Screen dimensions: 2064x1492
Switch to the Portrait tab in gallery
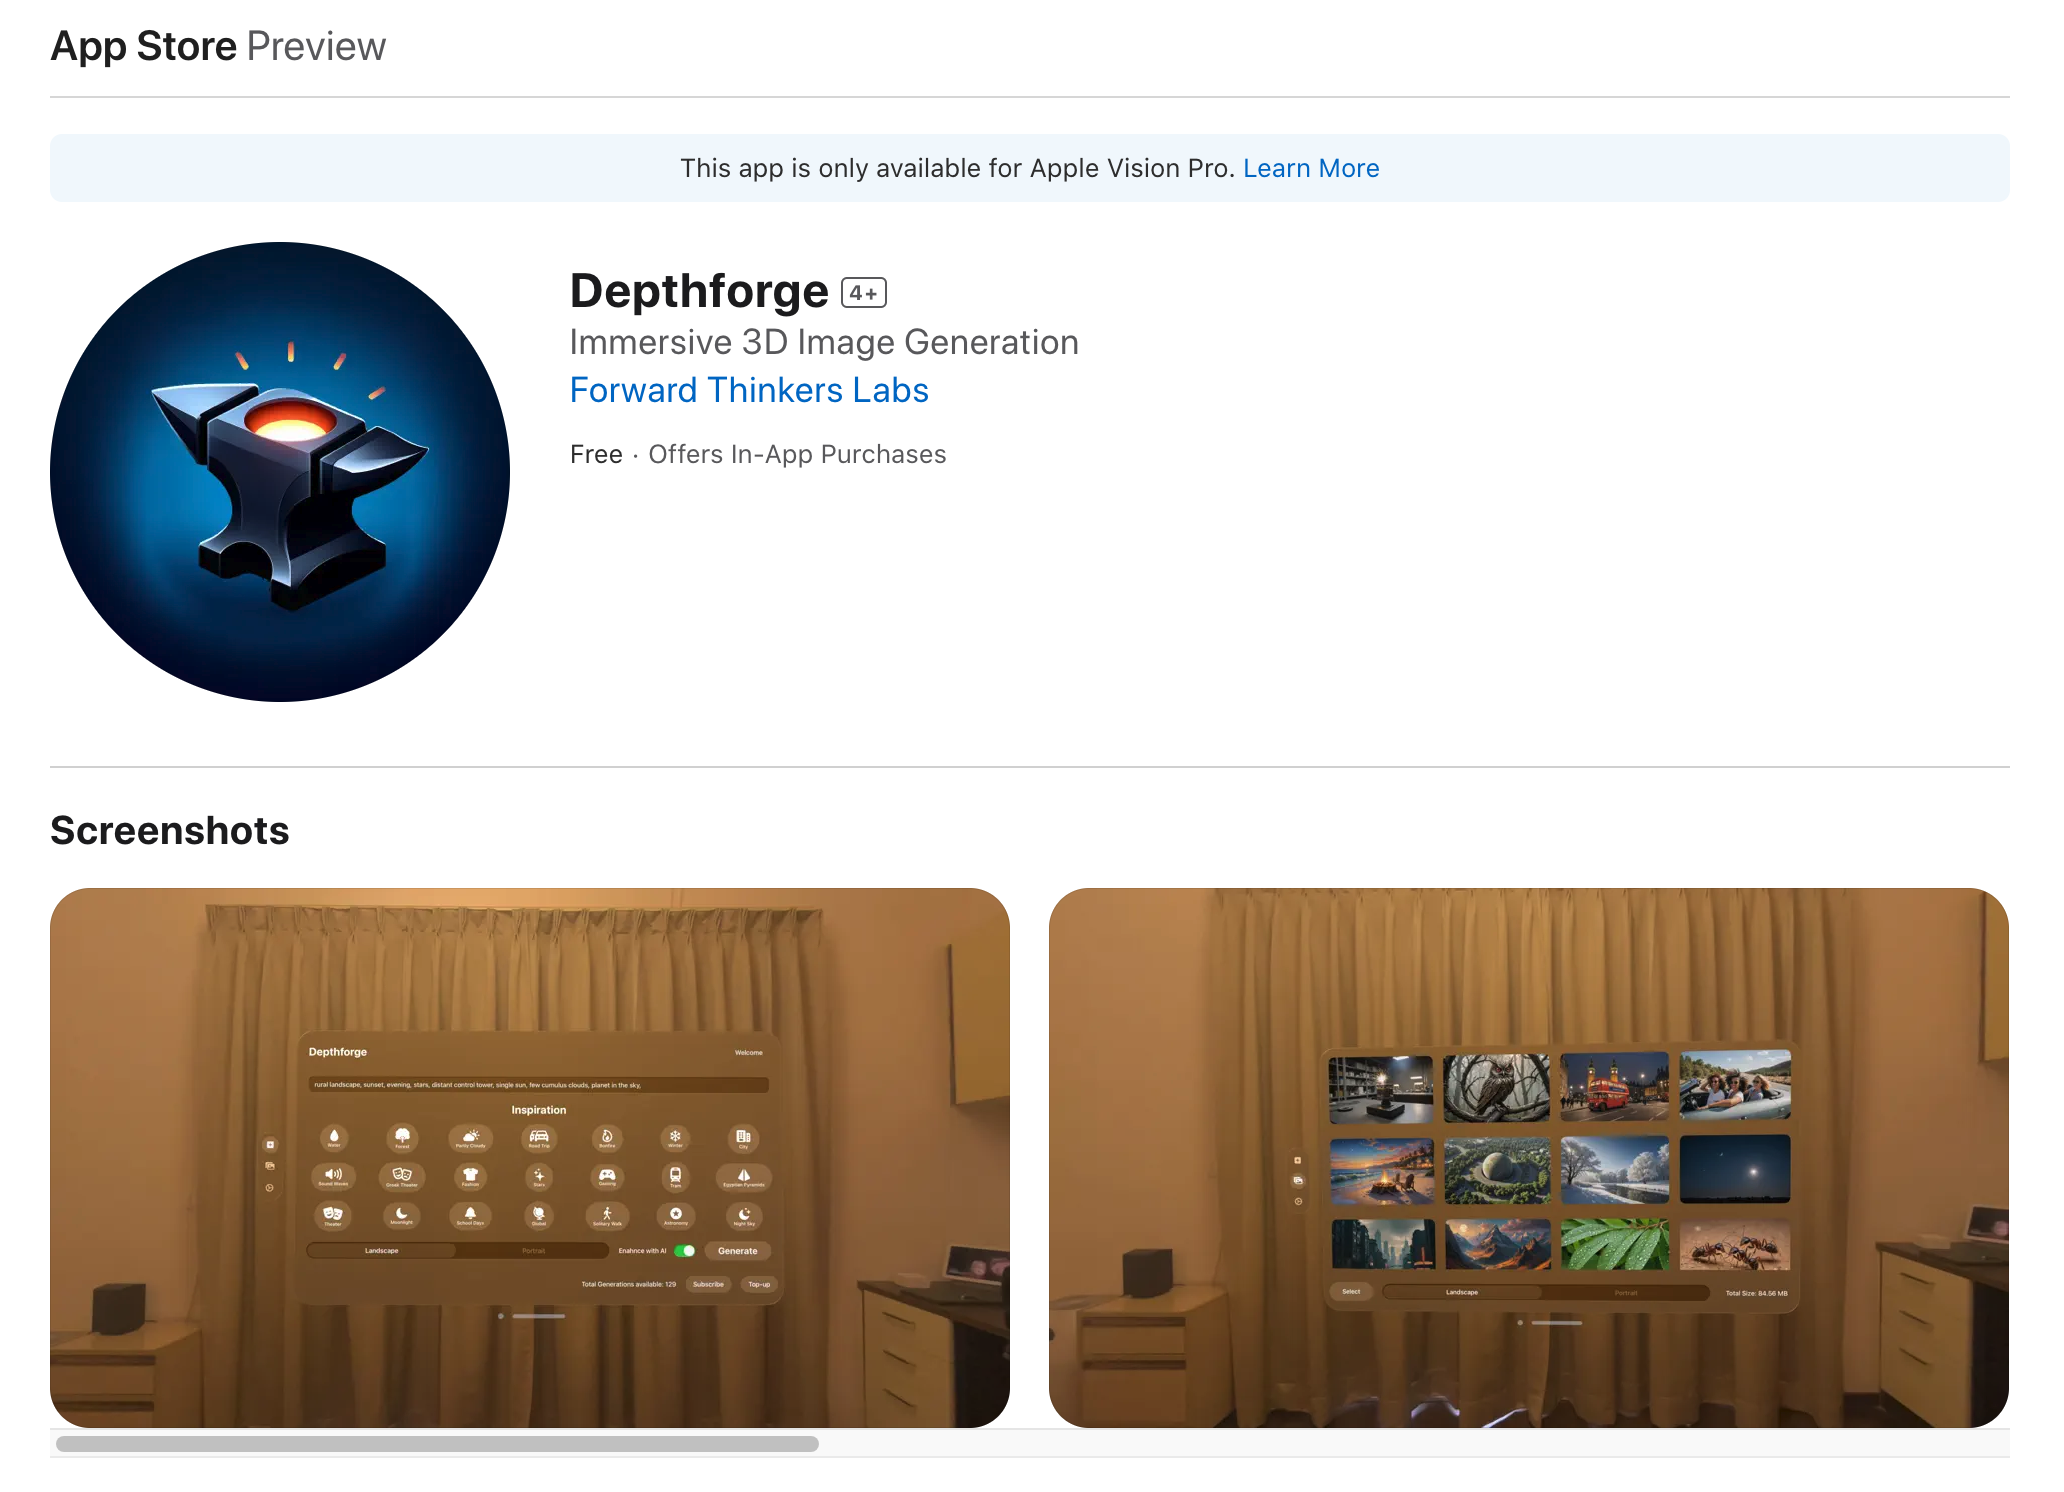coord(1625,1292)
